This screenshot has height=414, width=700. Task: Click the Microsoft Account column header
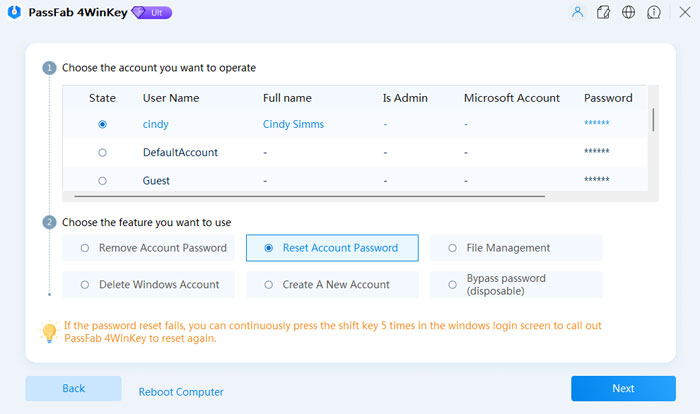click(512, 98)
